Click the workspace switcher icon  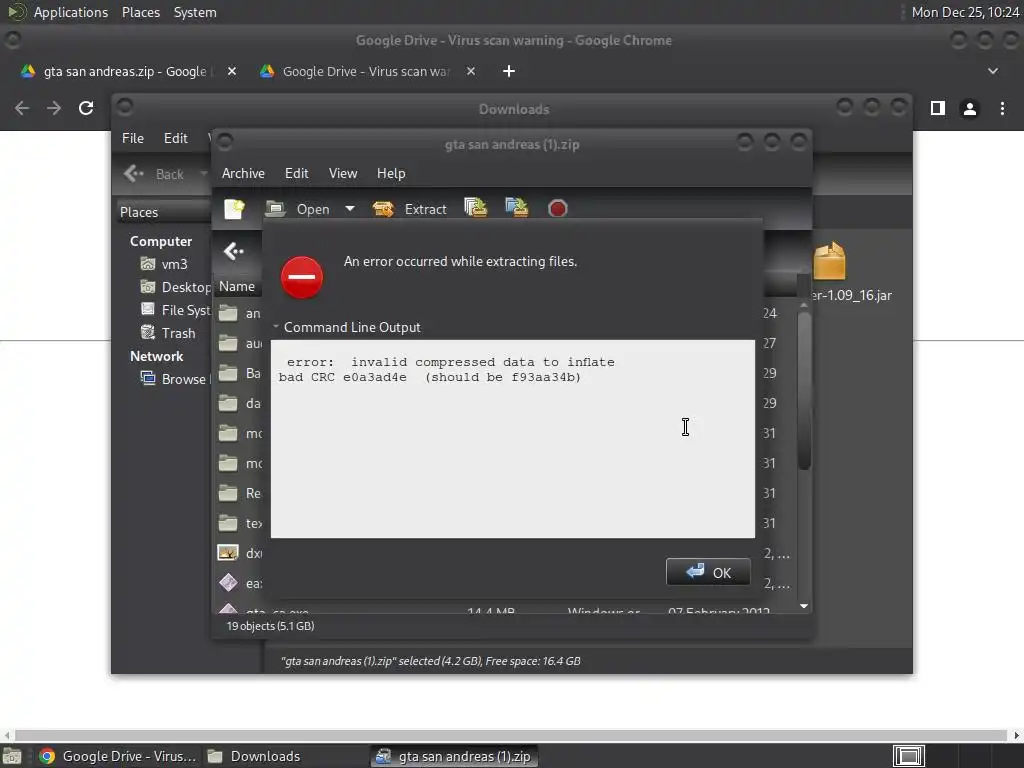coord(909,756)
